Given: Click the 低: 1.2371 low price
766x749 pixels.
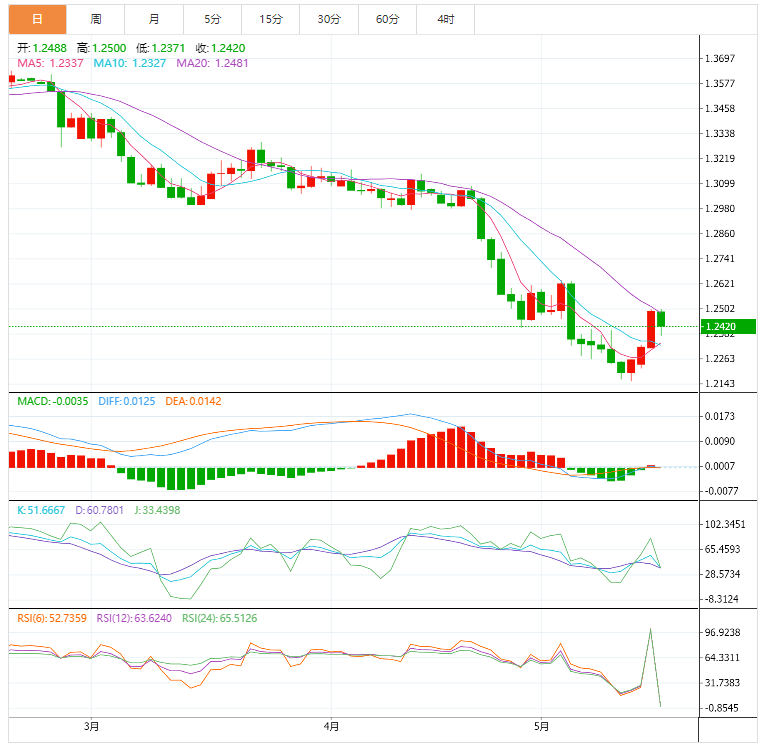Looking at the screenshot, I should pyautogui.click(x=160, y=48).
